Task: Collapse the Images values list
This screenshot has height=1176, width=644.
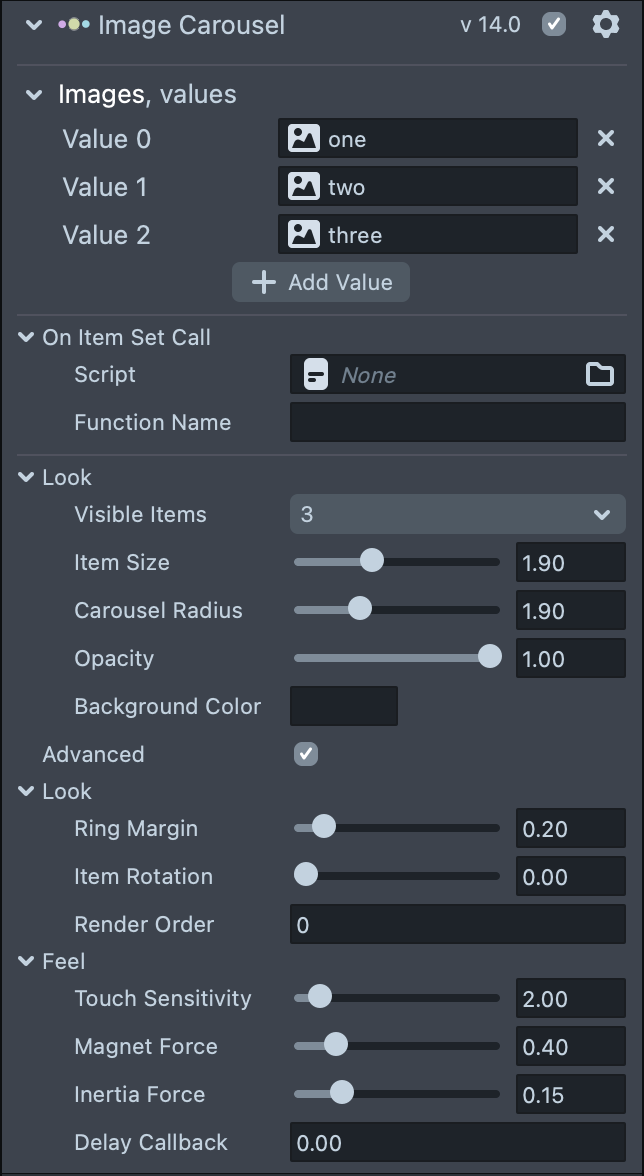Action: tap(35, 95)
